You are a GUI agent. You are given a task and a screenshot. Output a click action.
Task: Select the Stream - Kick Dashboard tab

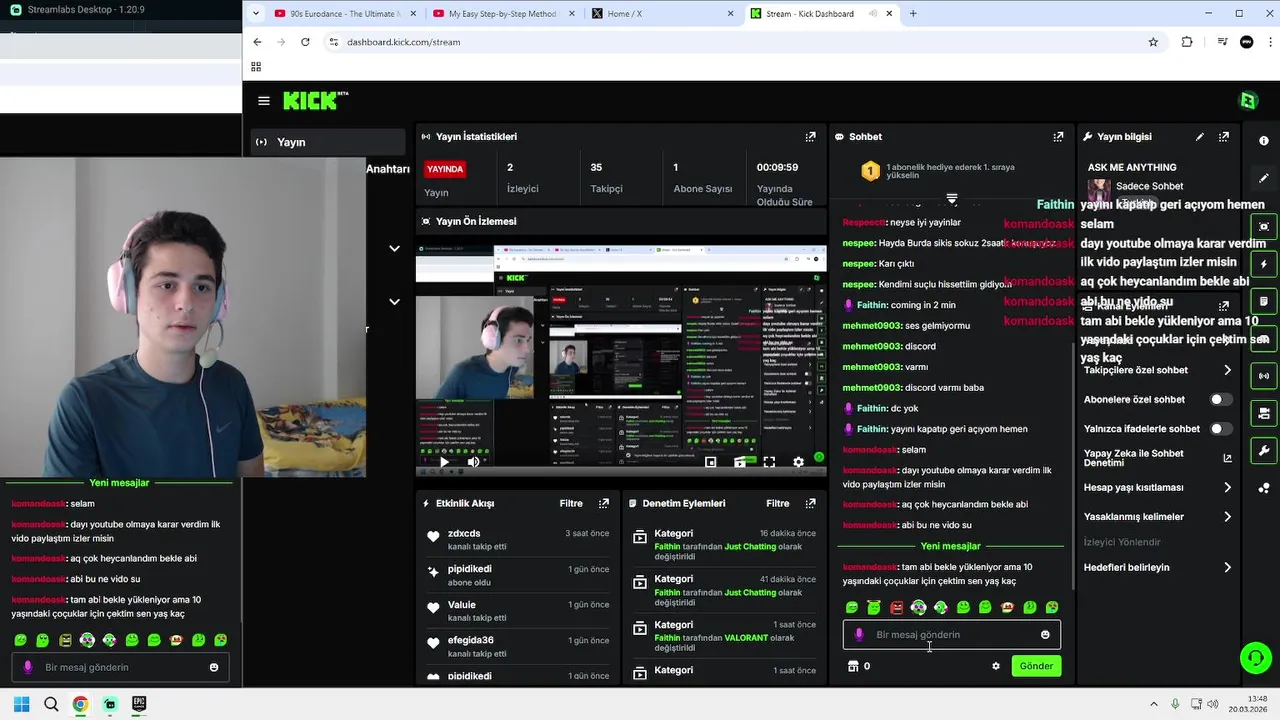(821, 14)
